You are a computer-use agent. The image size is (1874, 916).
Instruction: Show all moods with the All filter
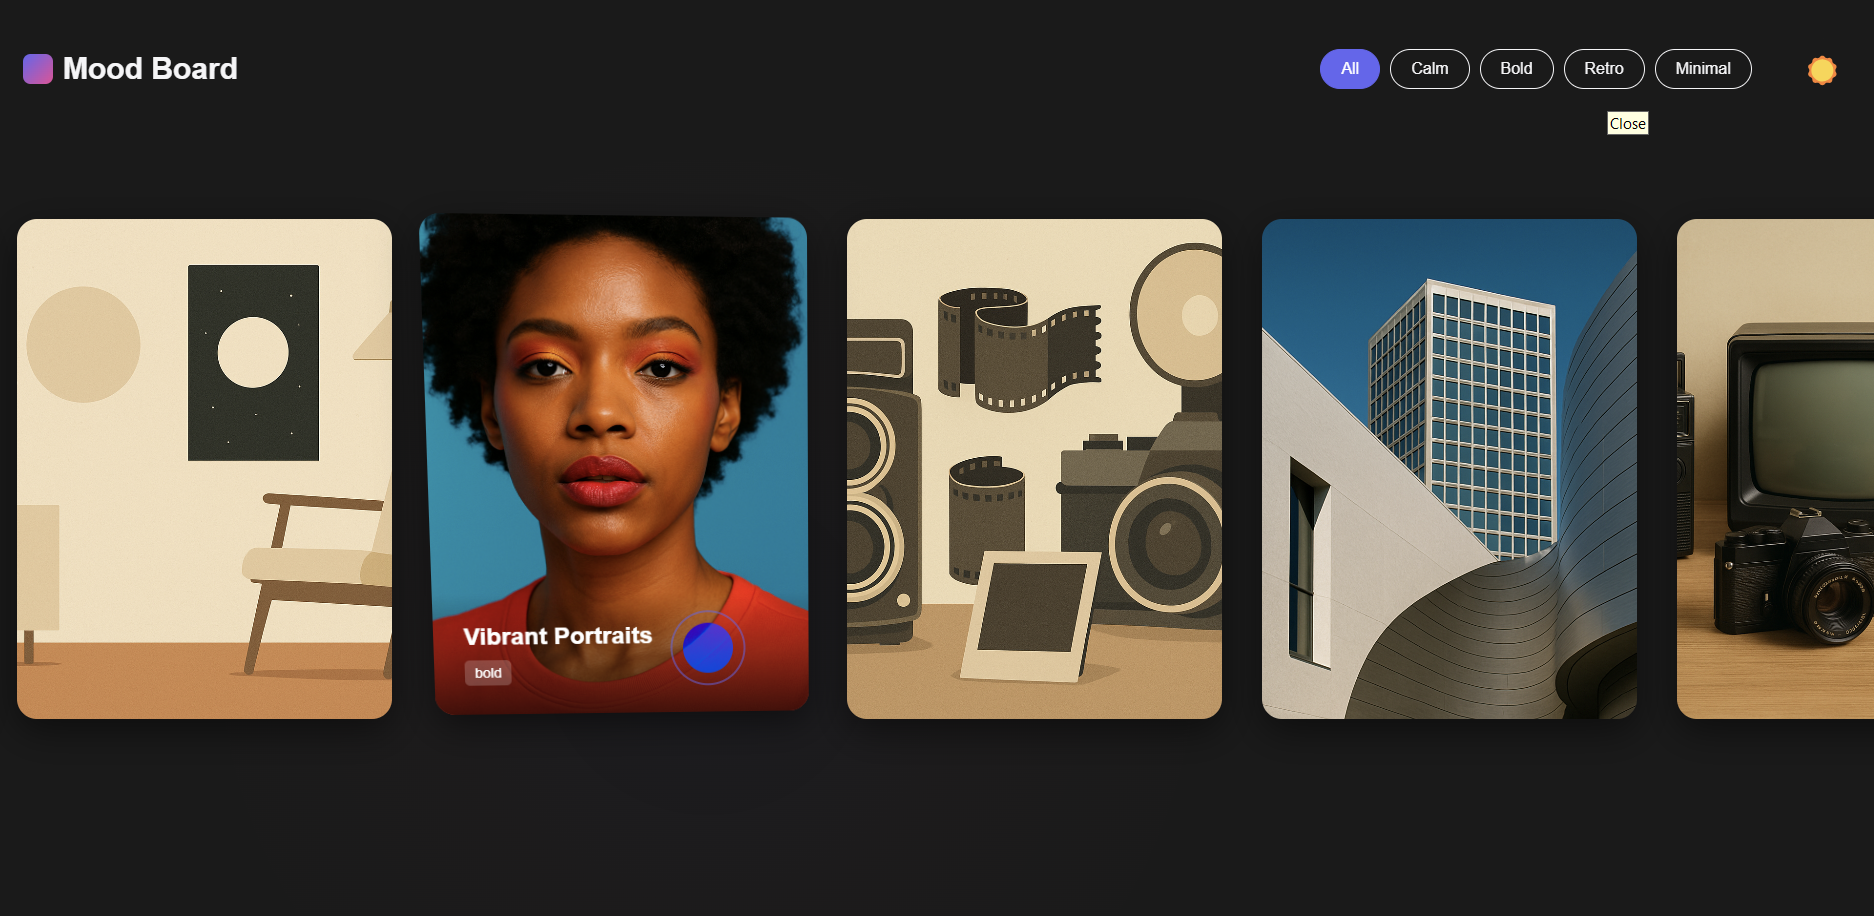click(1349, 69)
